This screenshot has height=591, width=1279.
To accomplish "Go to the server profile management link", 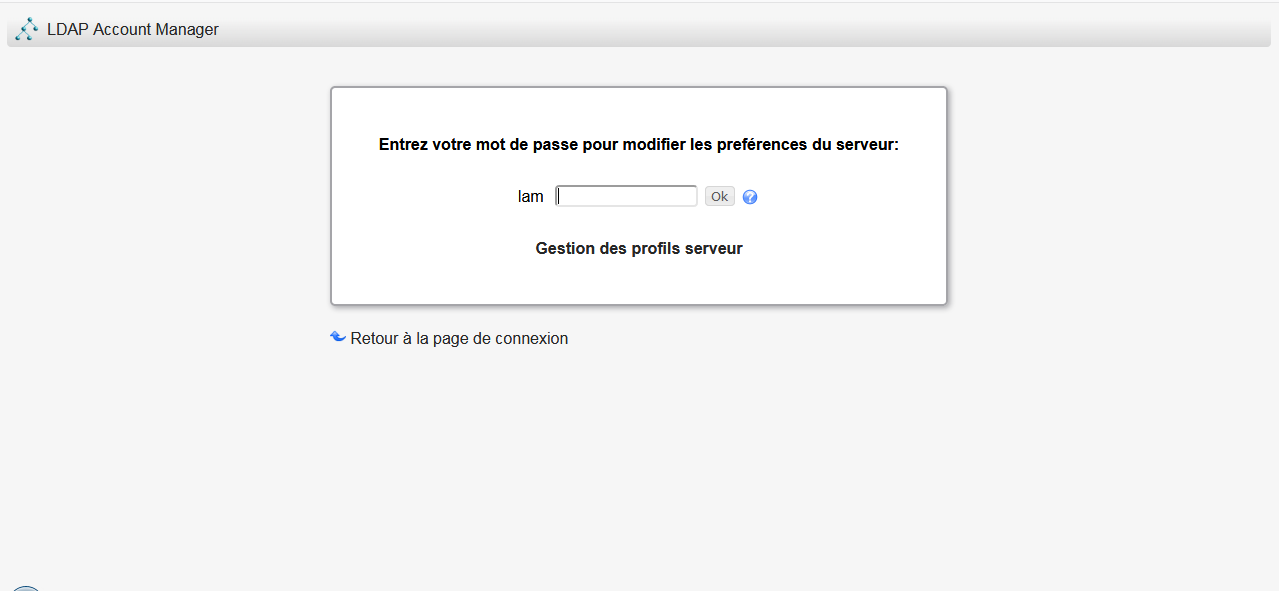I will tap(639, 248).
